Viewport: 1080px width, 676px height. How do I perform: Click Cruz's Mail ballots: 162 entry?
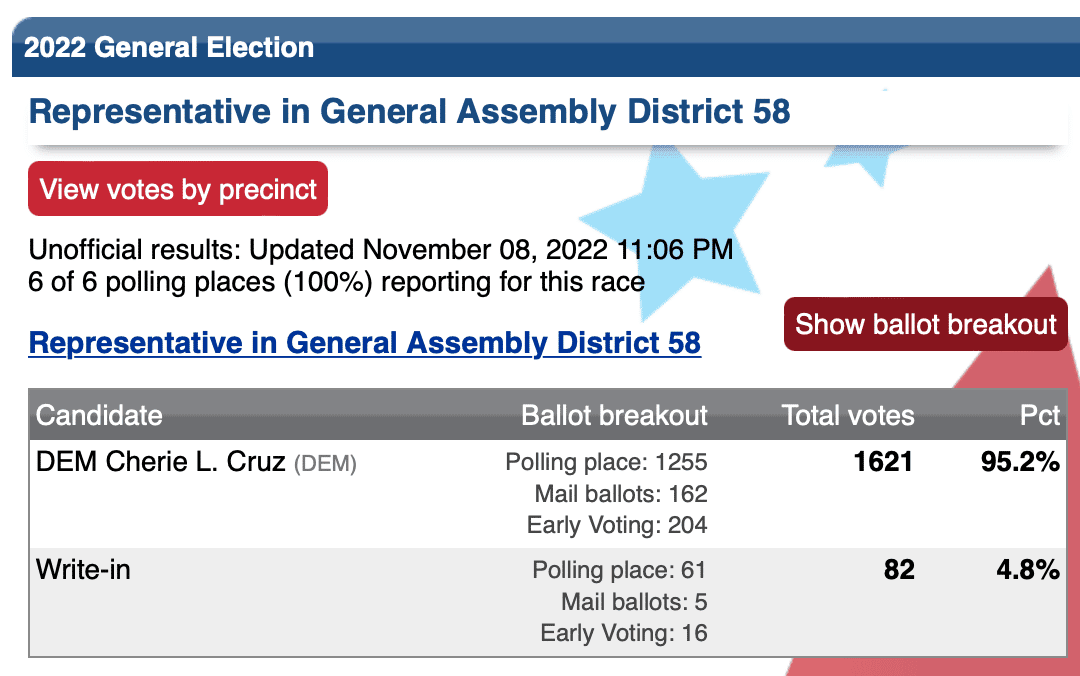[621, 493]
